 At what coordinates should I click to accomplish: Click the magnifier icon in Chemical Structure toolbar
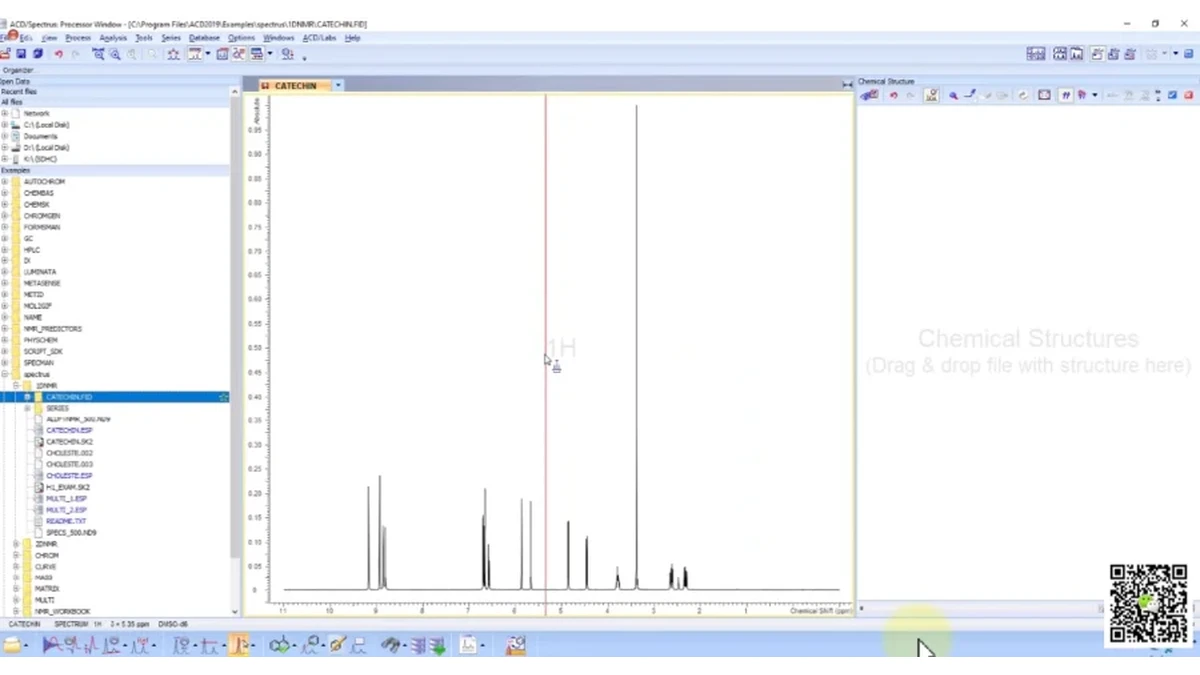[953, 95]
